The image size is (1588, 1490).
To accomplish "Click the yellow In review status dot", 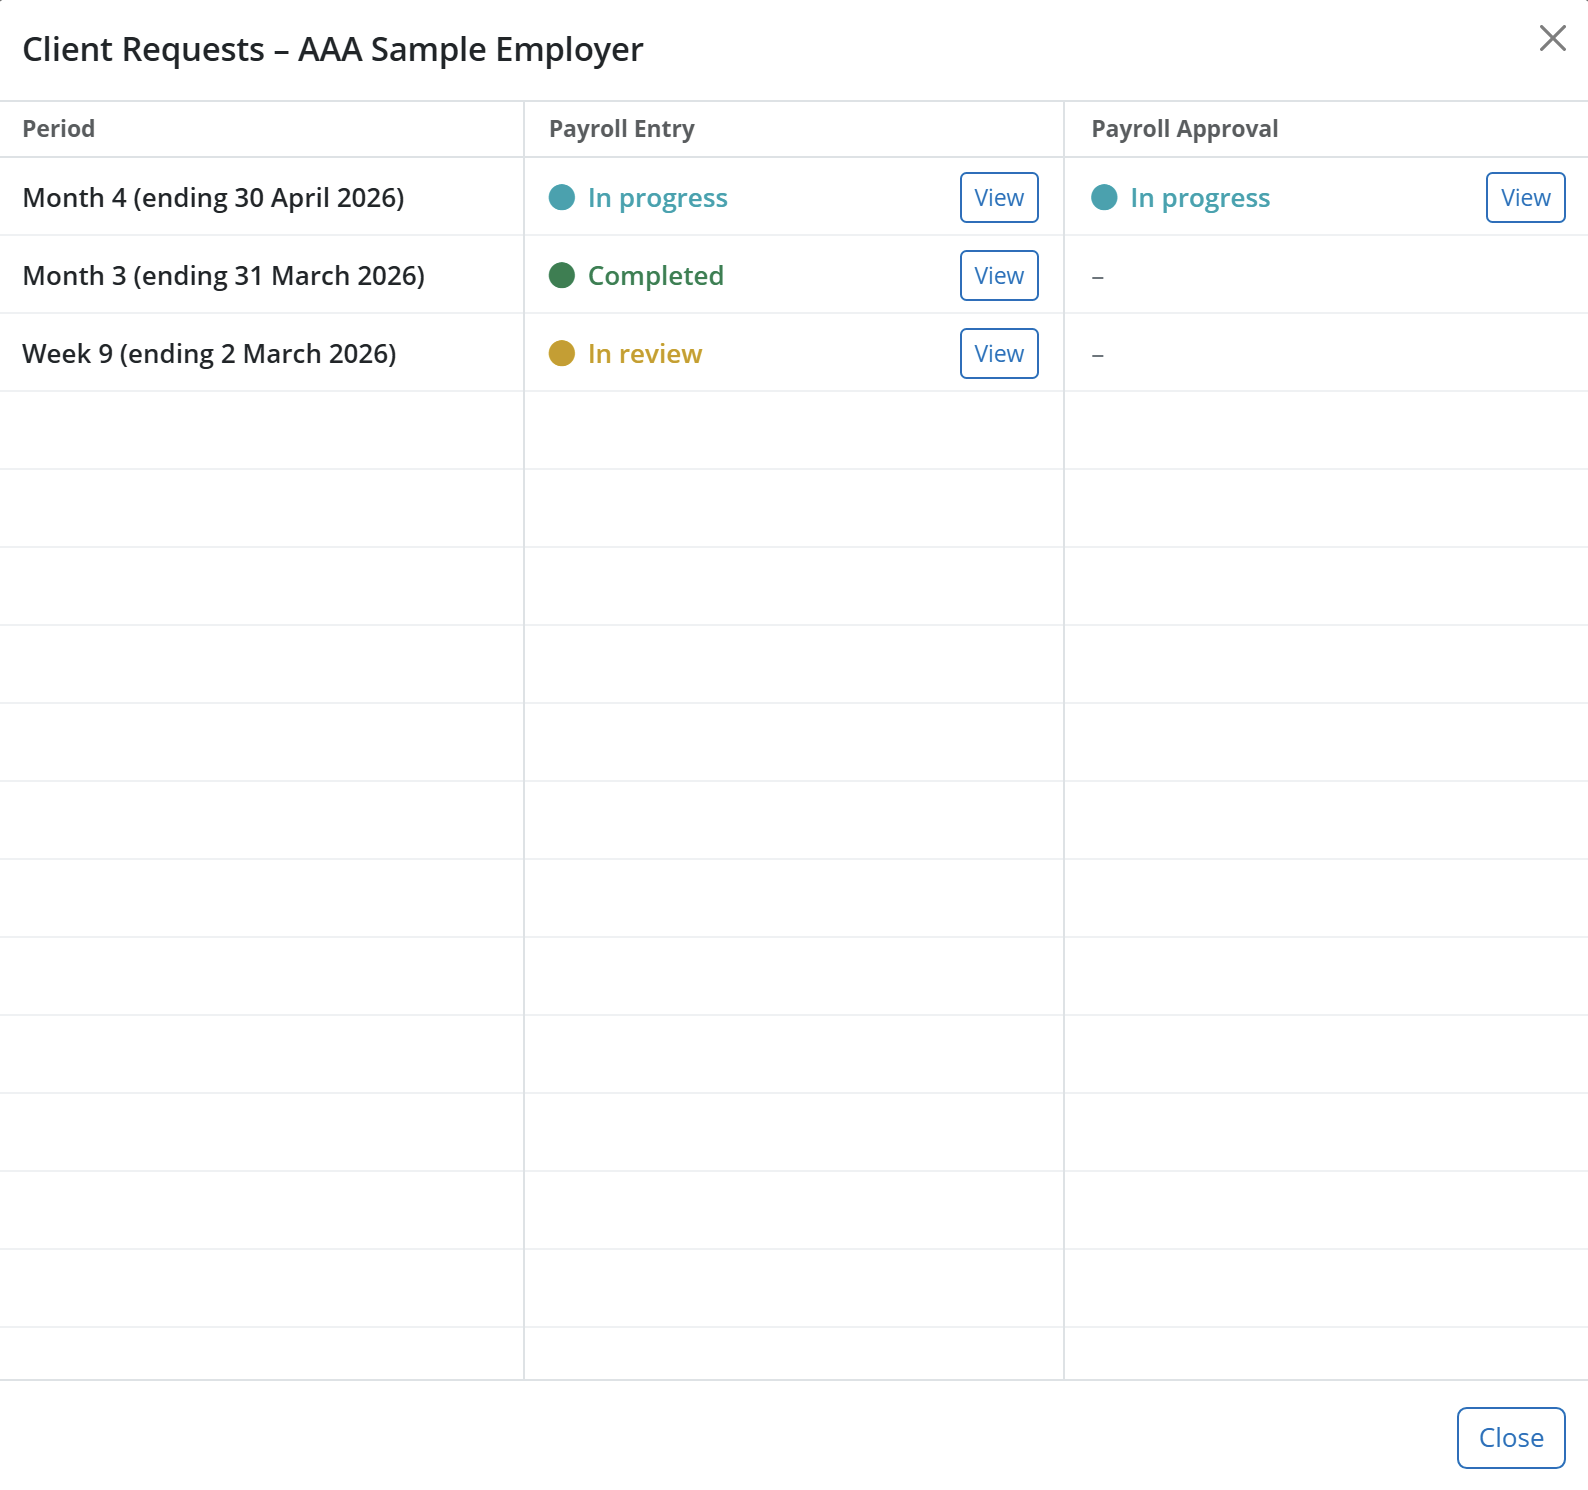I will coord(562,353).
